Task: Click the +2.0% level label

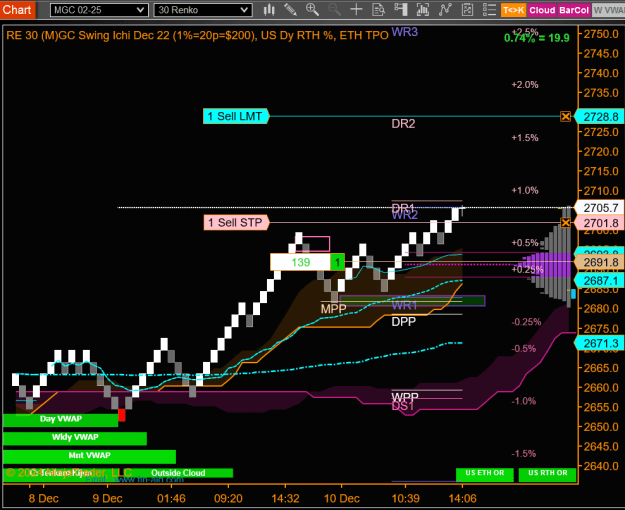Action: [x=525, y=85]
